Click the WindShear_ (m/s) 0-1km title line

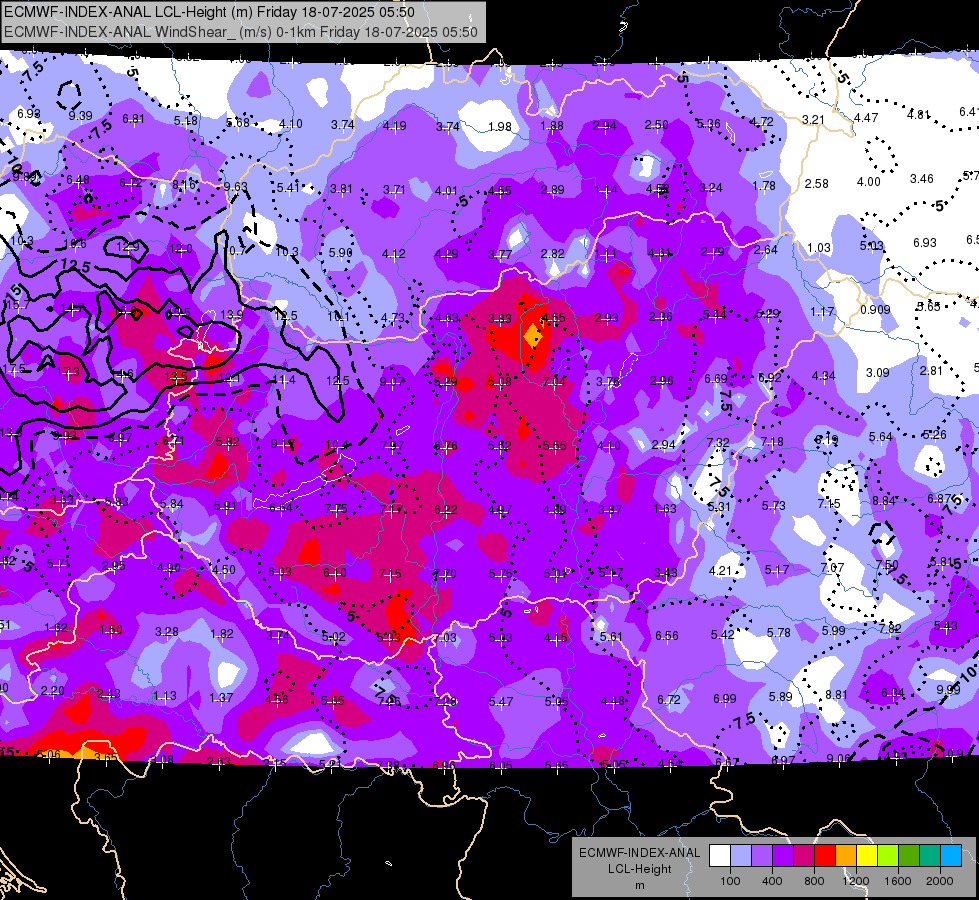[x=241, y=32]
